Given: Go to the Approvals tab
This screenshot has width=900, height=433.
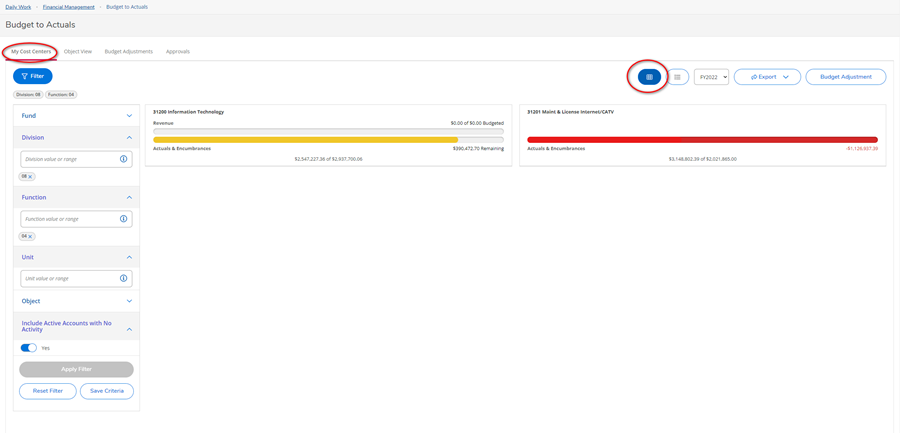Looking at the screenshot, I should pyautogui.click(x=178, y=51).
